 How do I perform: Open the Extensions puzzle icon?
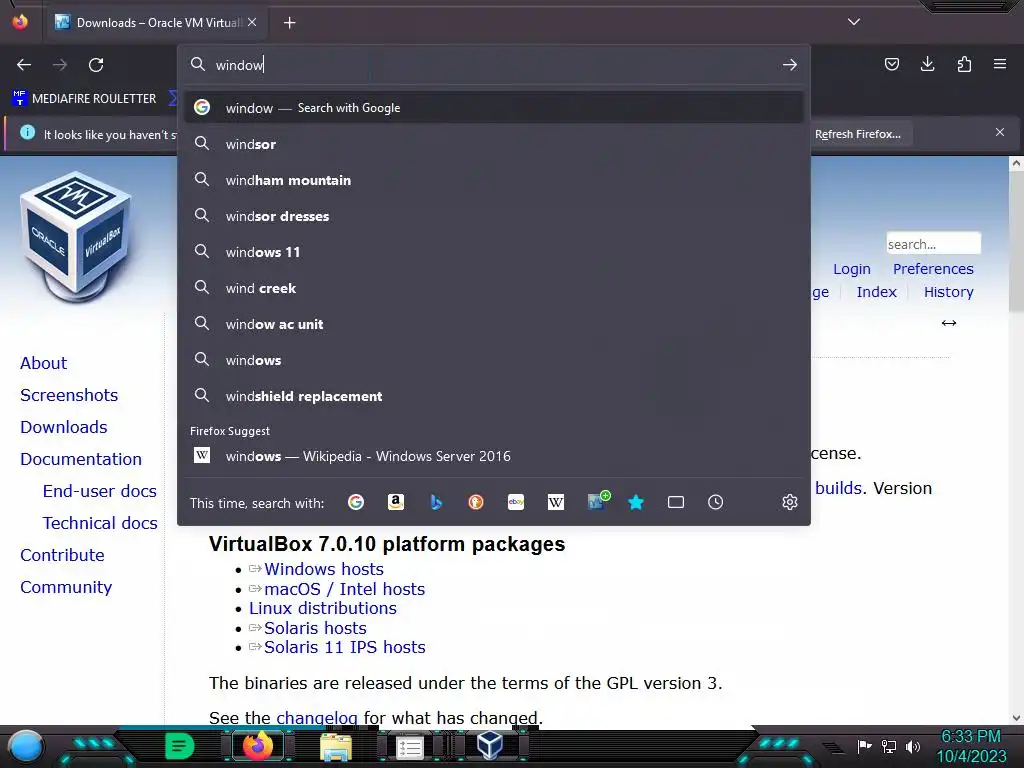964,64
